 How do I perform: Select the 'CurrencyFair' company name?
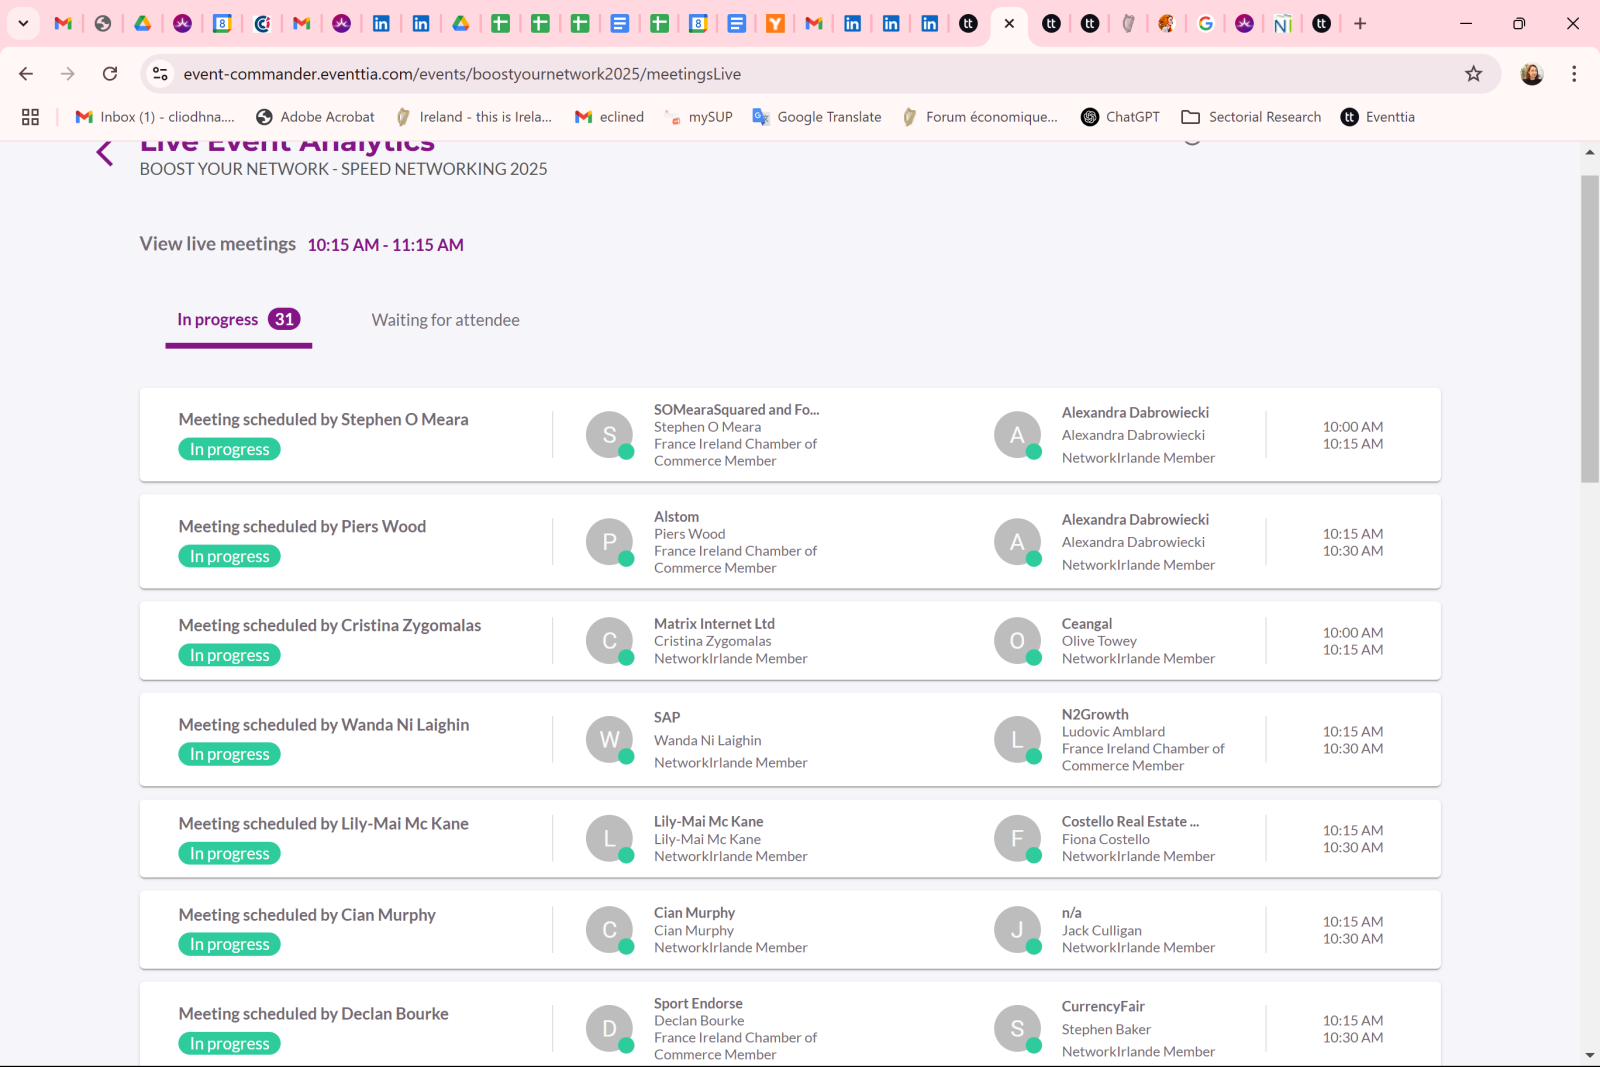point(1103,1007)
